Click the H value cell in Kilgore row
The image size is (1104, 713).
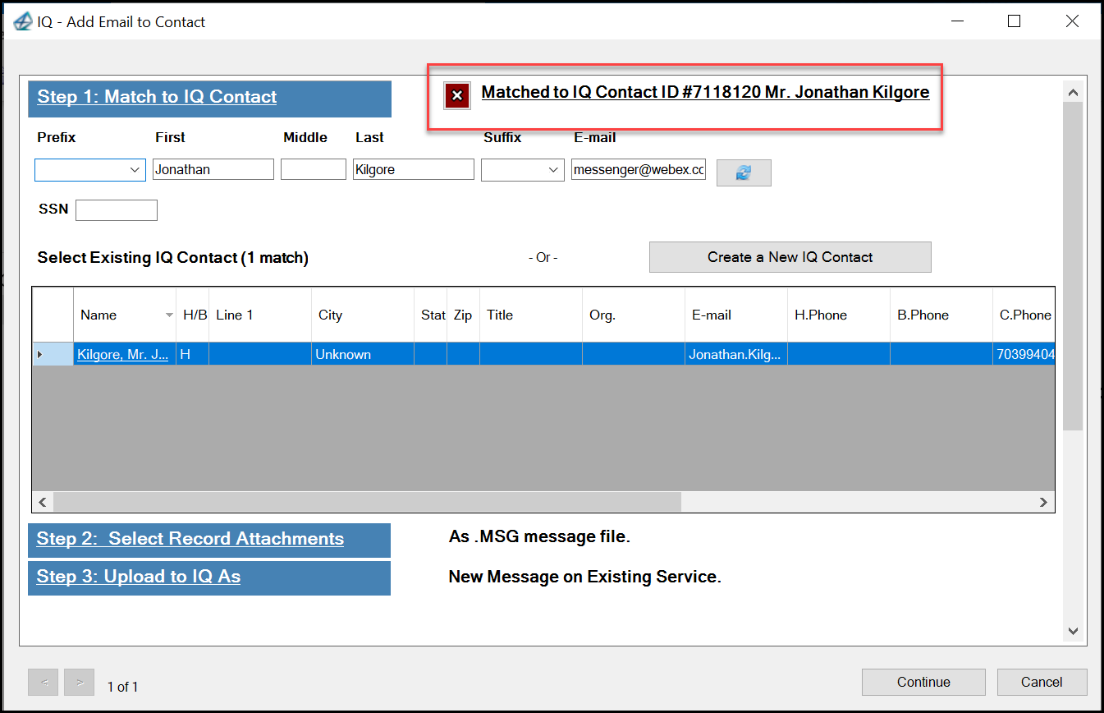[x=192, y=354]
